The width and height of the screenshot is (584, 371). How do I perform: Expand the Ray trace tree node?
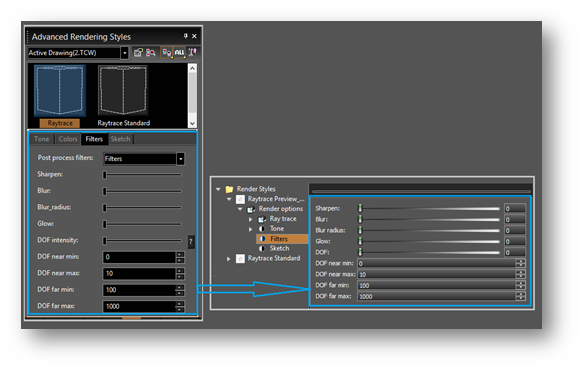point(251,219)
